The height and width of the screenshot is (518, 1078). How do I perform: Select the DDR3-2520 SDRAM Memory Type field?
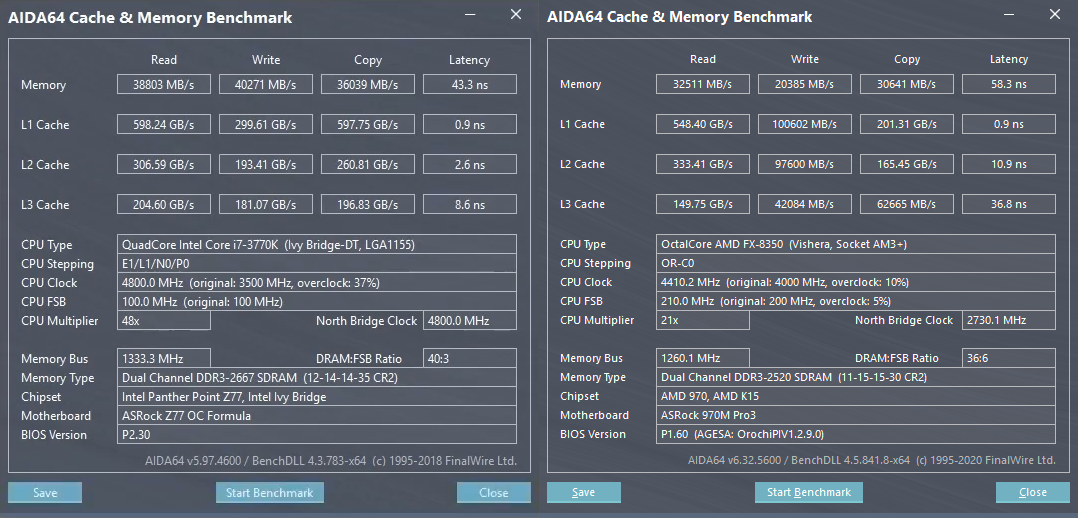pyautogui.click(x=856, y=377)
